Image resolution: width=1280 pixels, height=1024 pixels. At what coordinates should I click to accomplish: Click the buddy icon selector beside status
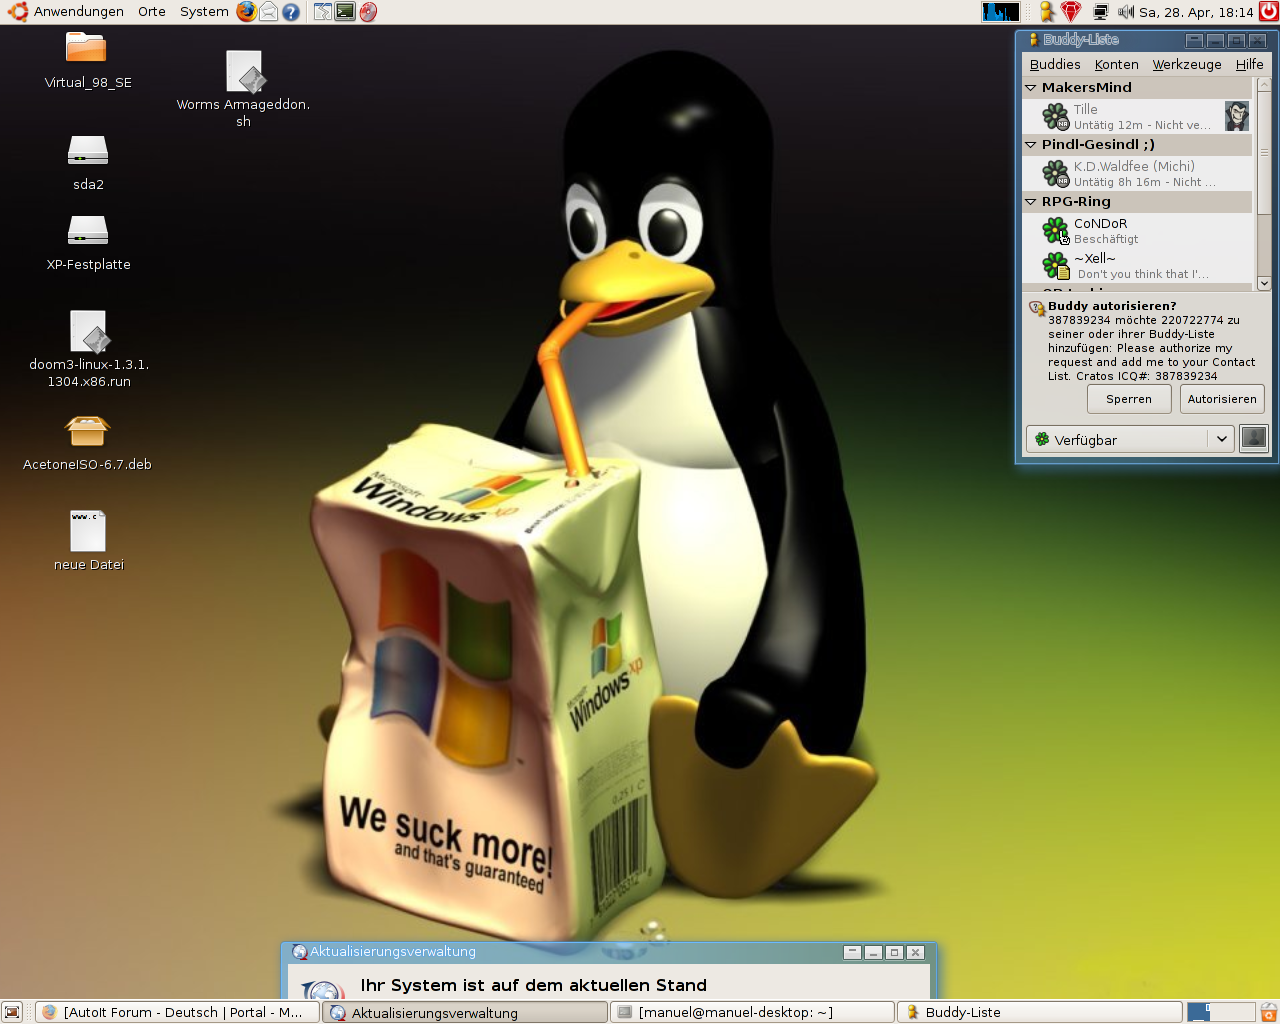point(1253,438)
